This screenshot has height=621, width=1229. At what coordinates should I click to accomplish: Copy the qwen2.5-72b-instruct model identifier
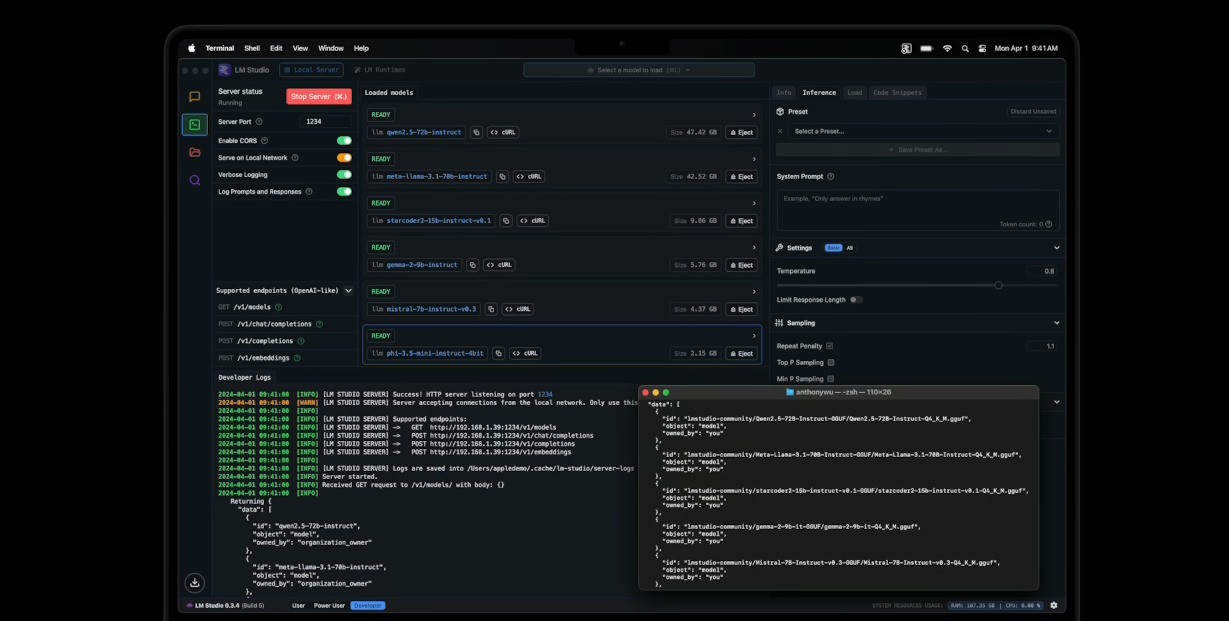pyautogui.click(x=476, y=132)
